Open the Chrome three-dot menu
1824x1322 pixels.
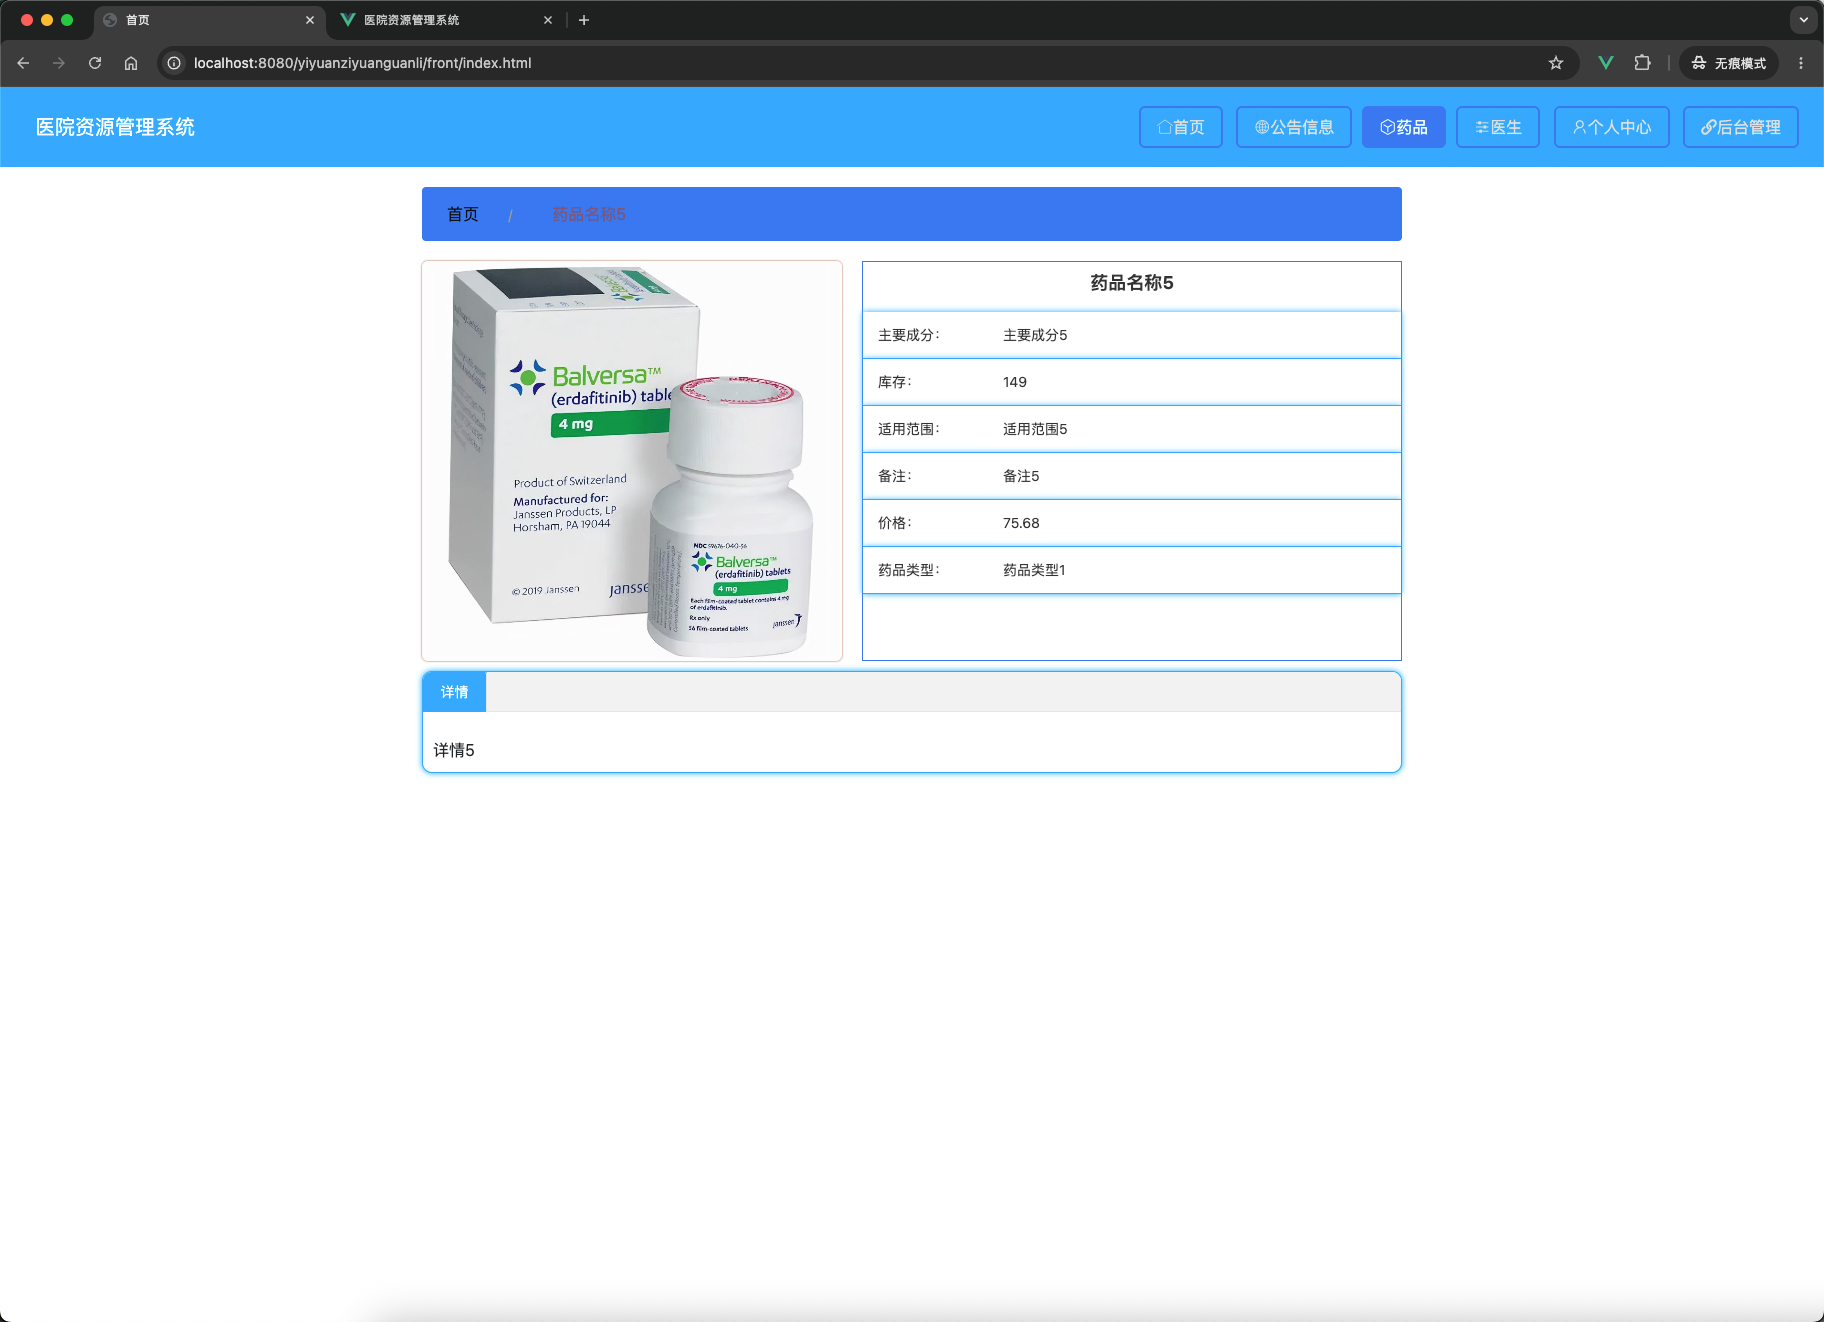point(1801,63)
